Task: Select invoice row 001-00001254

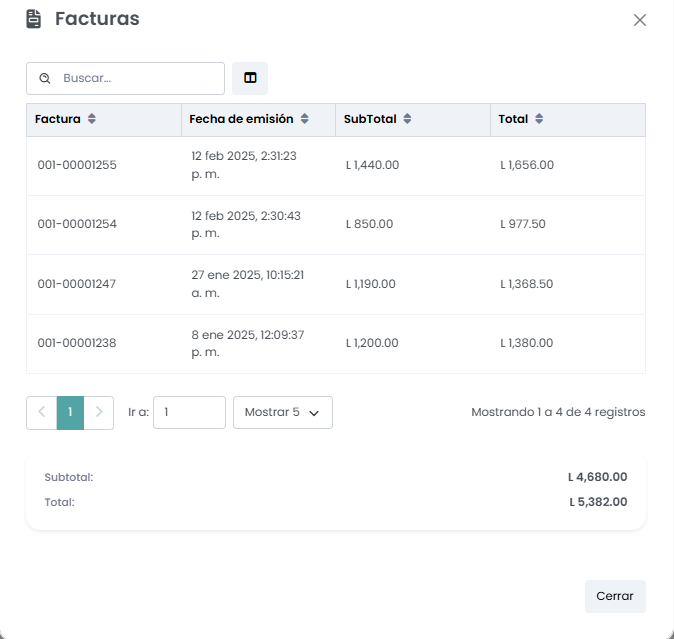Action: (x=77, y=224)
